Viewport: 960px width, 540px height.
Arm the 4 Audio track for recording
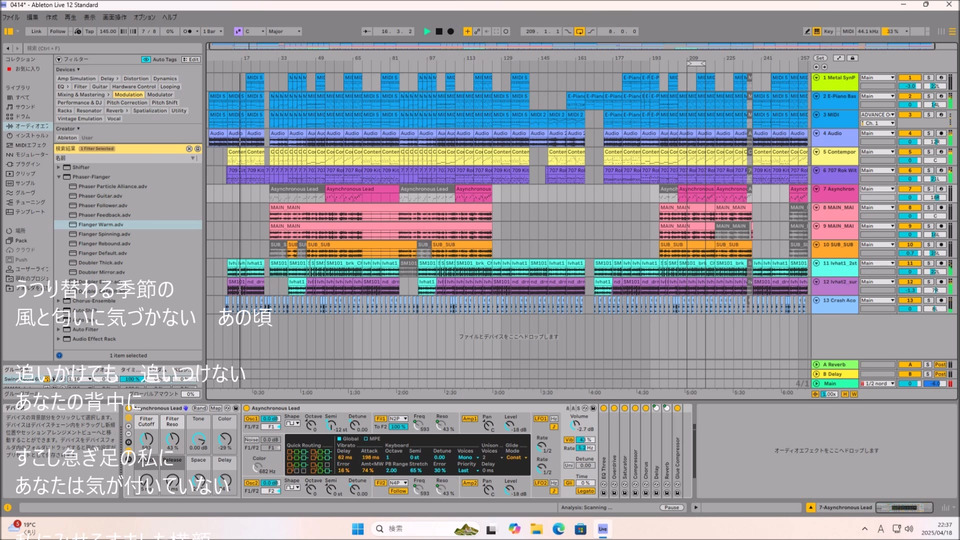[941, 133]
